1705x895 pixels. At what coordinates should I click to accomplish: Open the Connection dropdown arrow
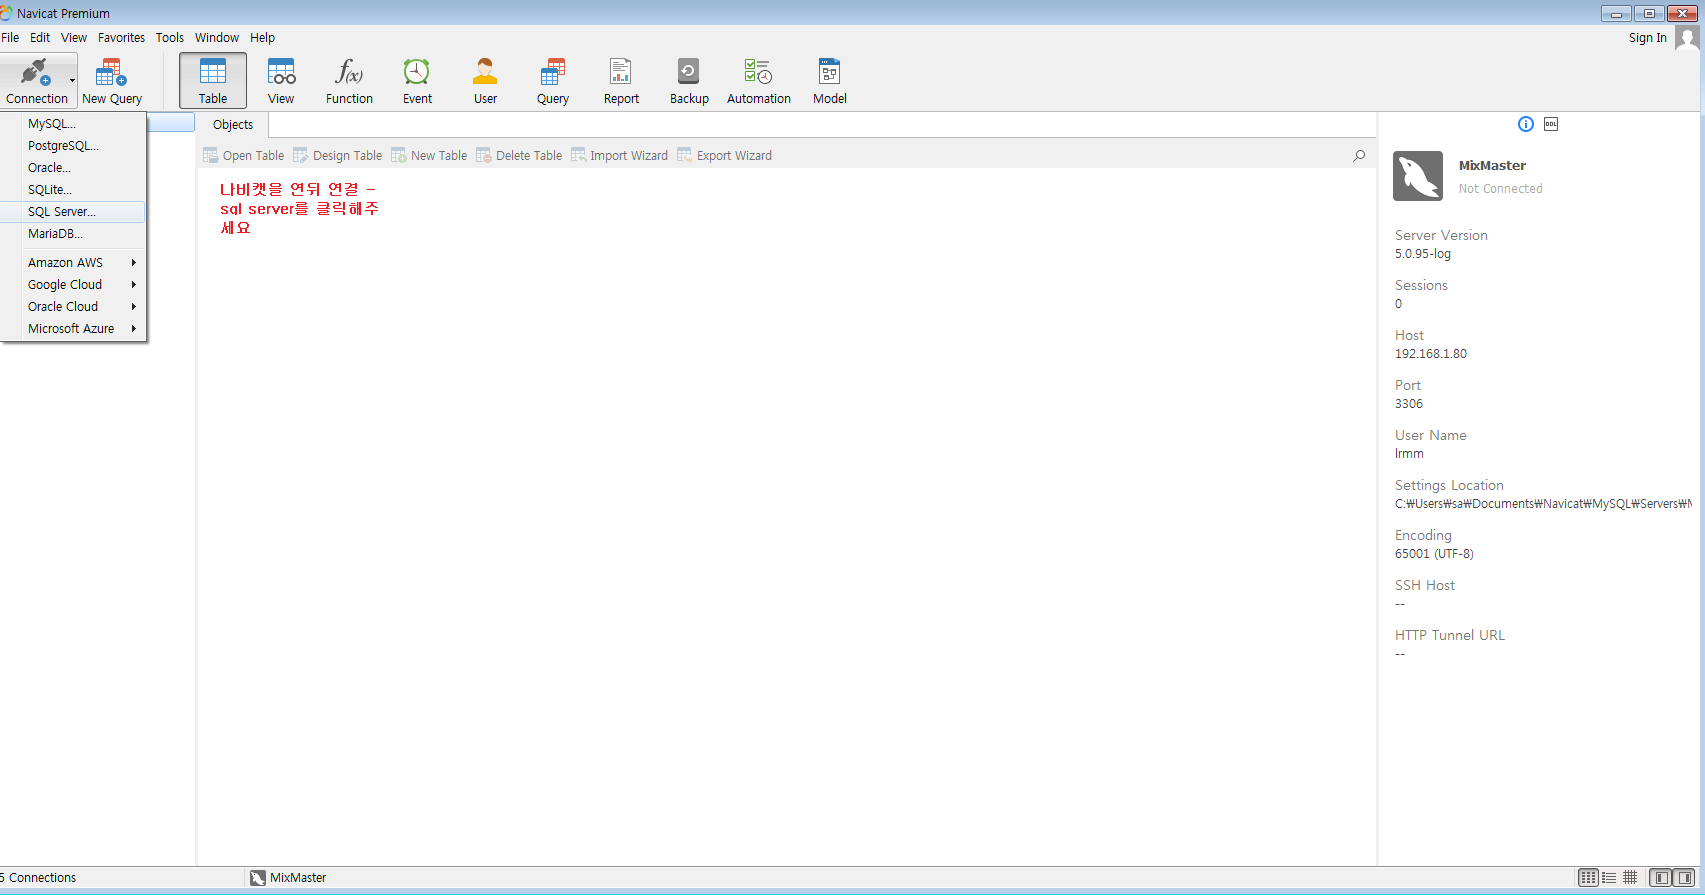[72, 80]
